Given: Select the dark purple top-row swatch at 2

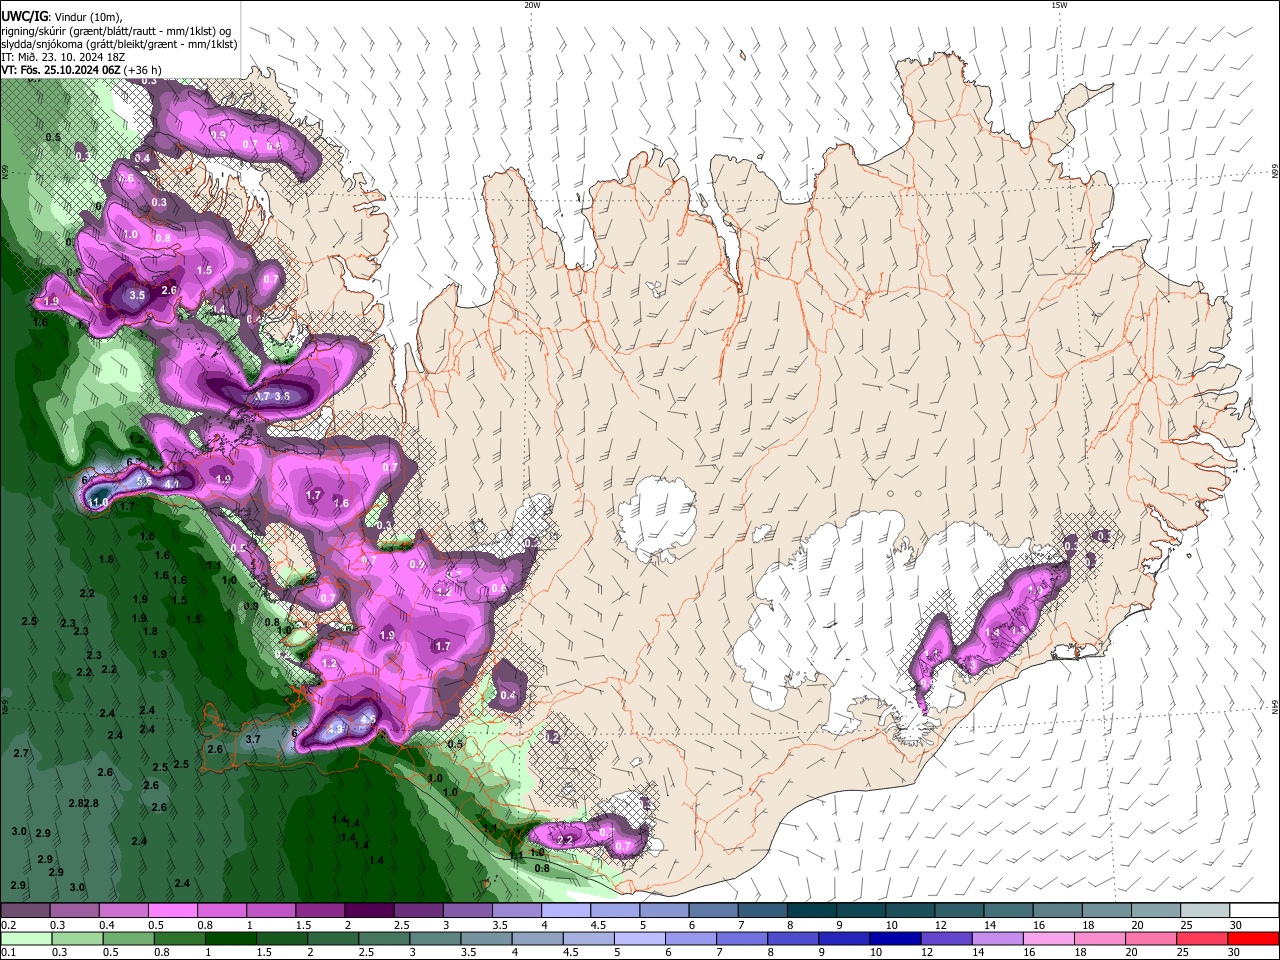Looking at the screenshot, I should point(369,911).
